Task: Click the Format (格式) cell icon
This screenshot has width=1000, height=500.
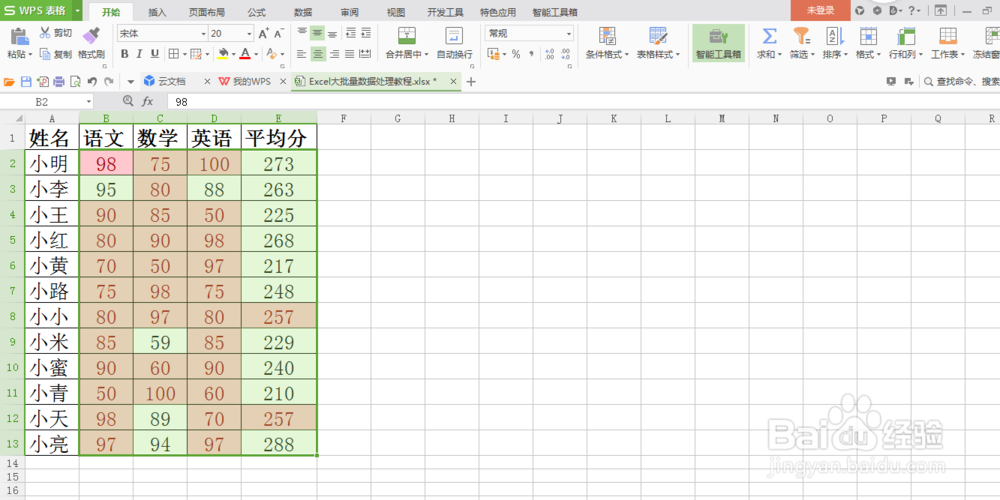Action: pos(867,36)
